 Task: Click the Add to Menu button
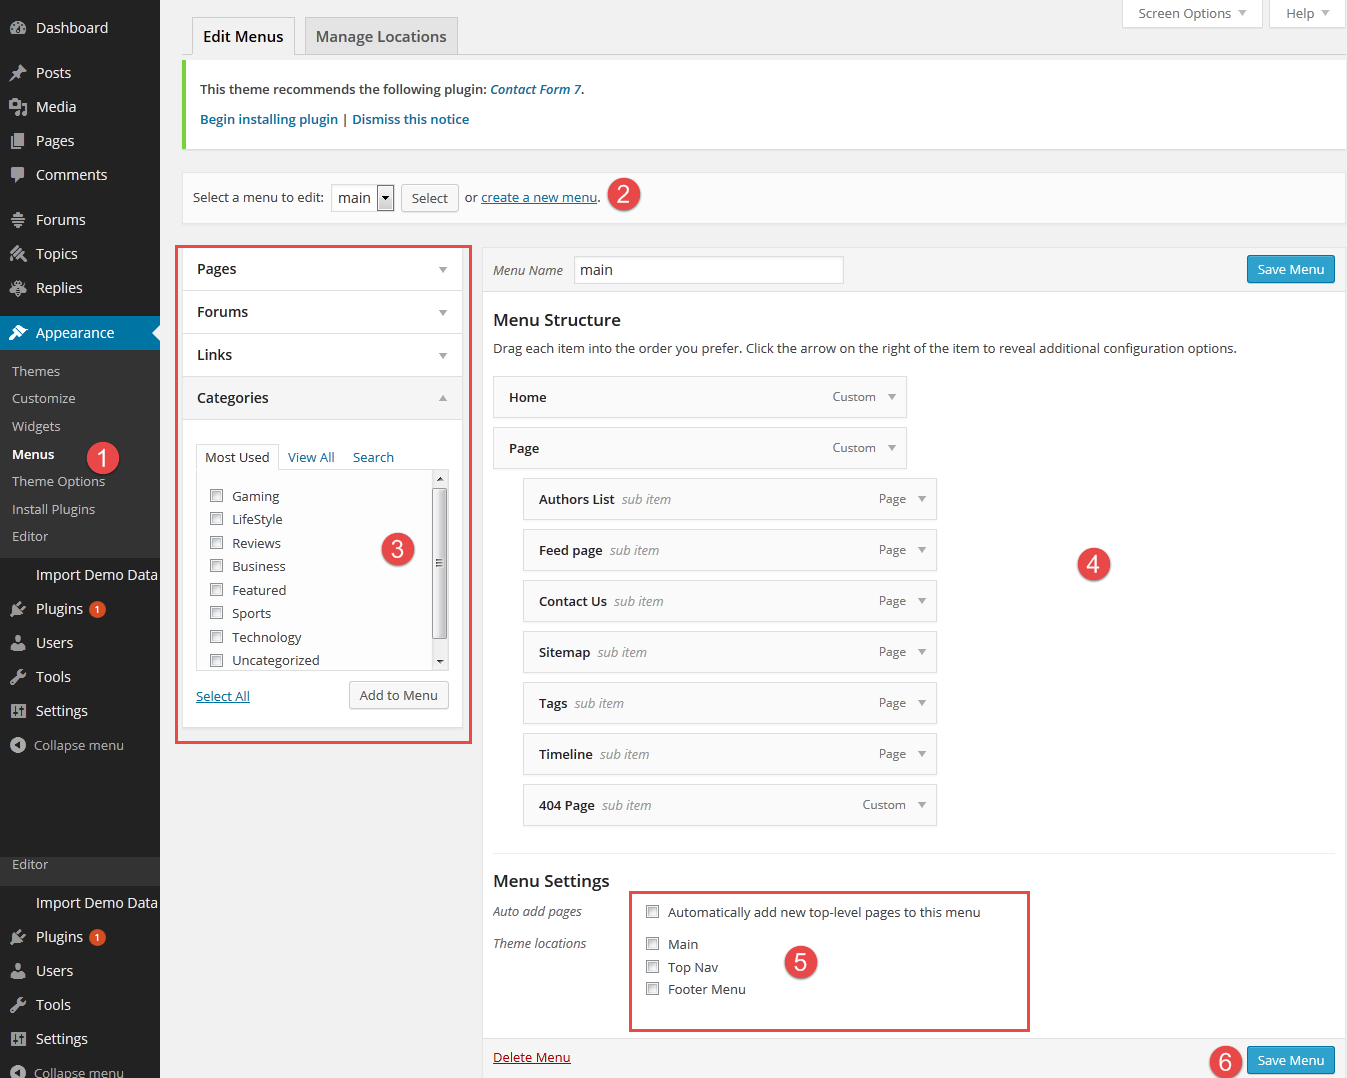(398, 695)
